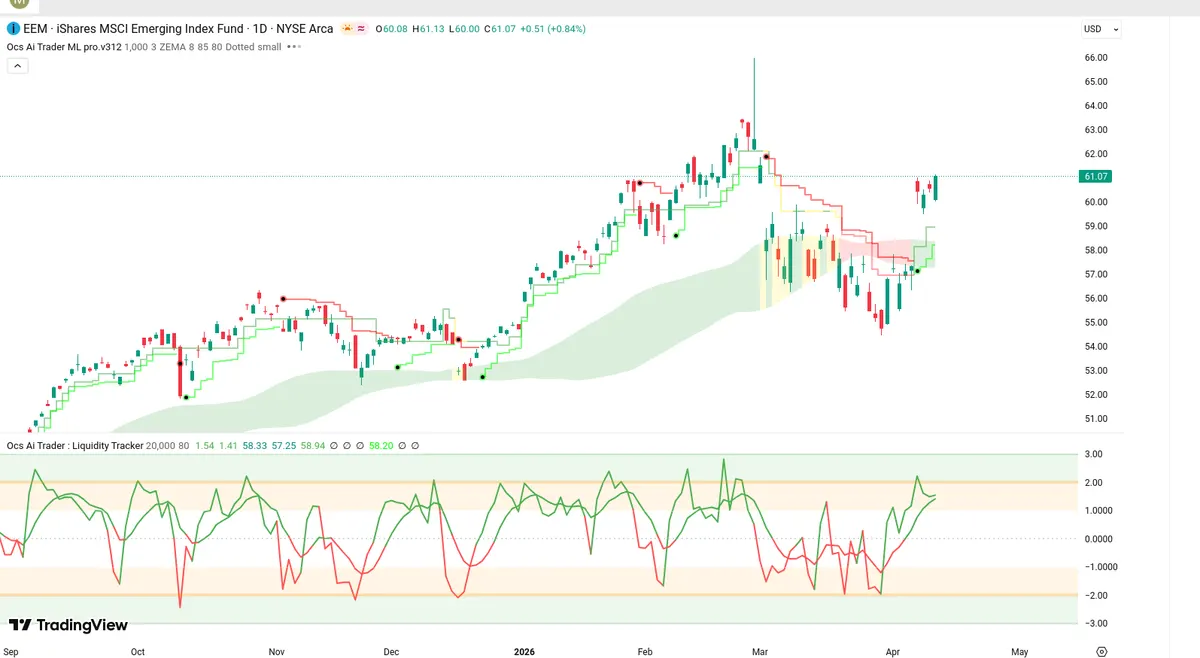Open the TradingView logo link

(x=68, y=625)
